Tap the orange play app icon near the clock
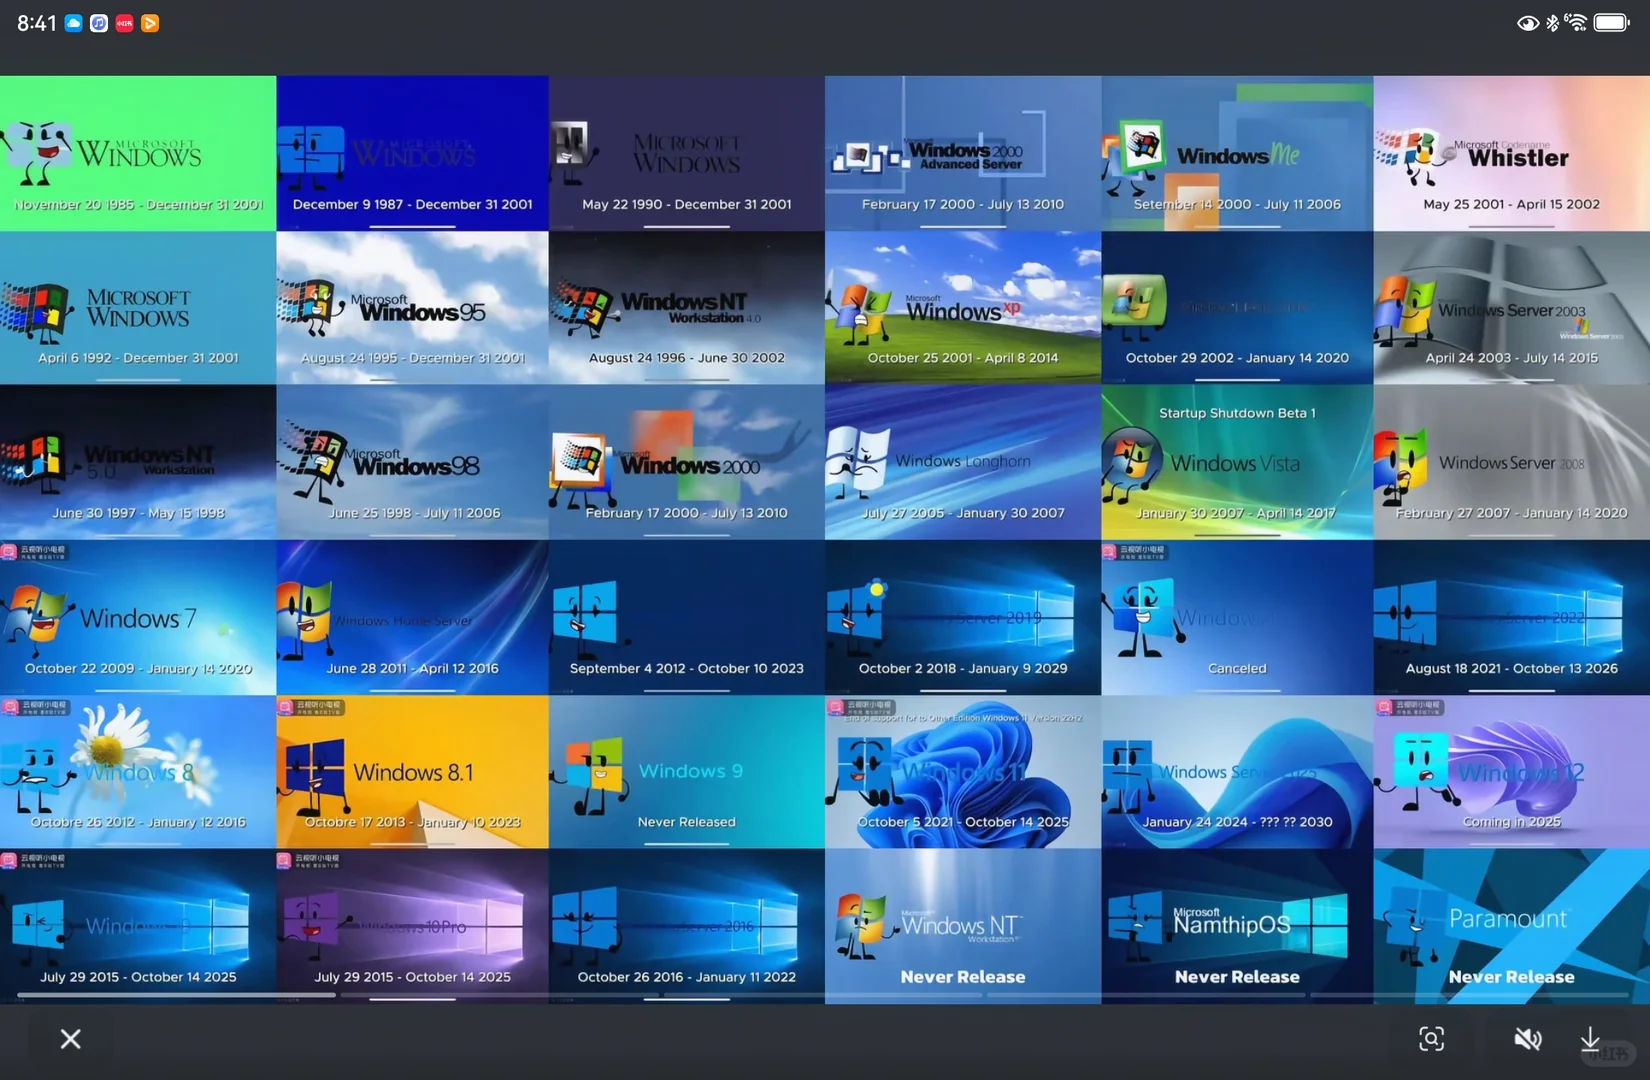This screenshot has width=1650, height=1080. click(x=150, y=22)
